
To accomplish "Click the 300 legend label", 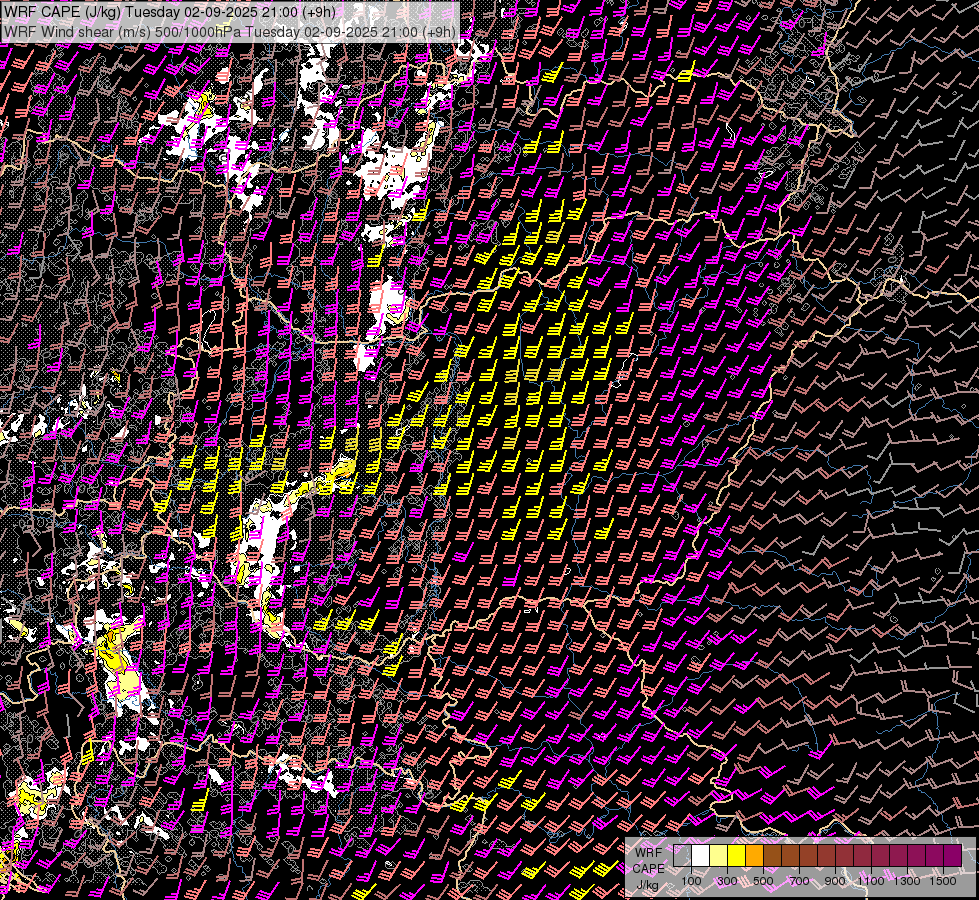I will click(727, 881).
